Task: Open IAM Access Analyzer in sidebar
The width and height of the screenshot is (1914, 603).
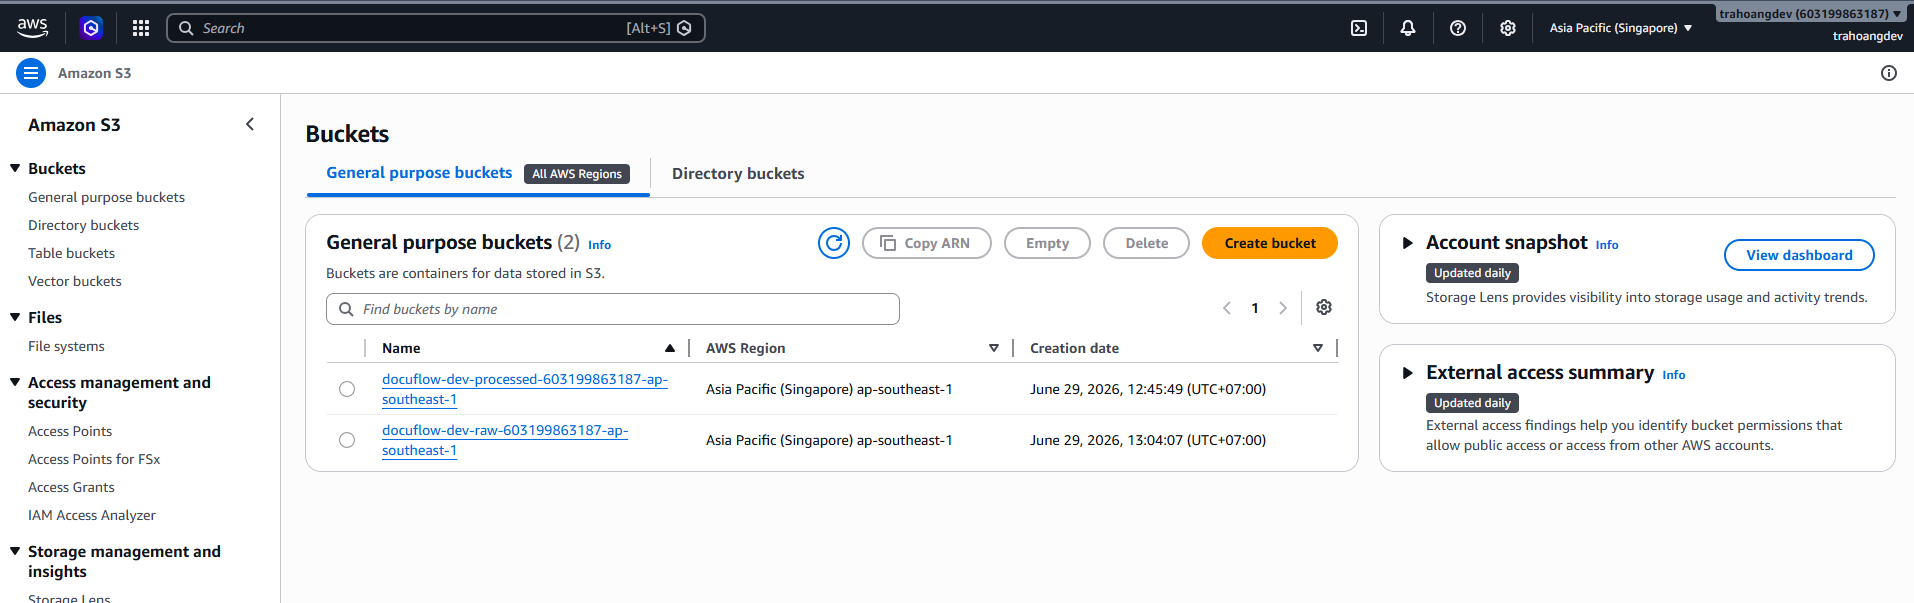Action: pyautogui.click(x=92, y=515)
